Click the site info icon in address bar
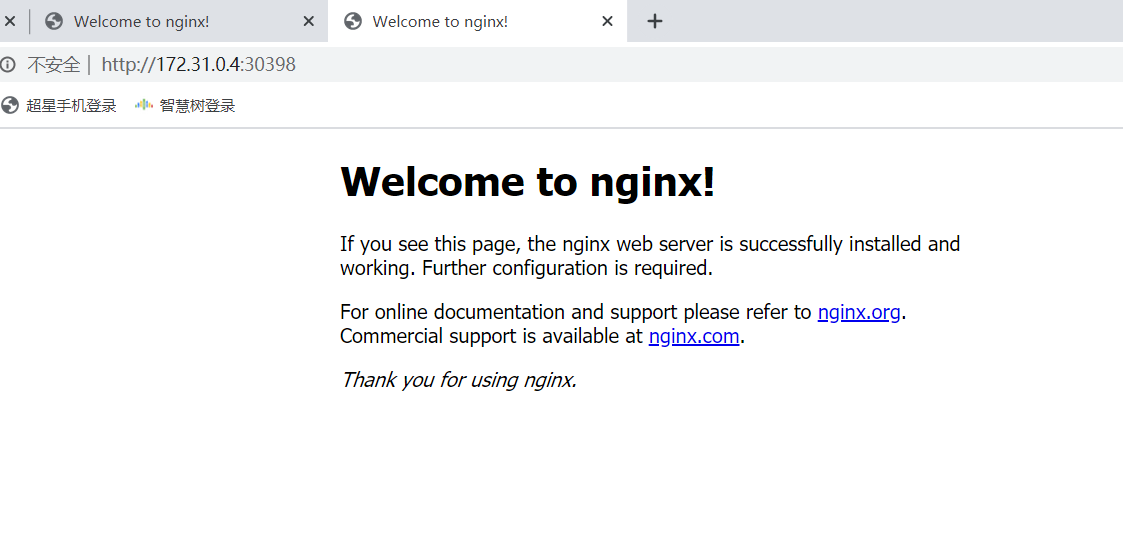This screenshot has height=560, width=1123. click(x=8, y=65)
